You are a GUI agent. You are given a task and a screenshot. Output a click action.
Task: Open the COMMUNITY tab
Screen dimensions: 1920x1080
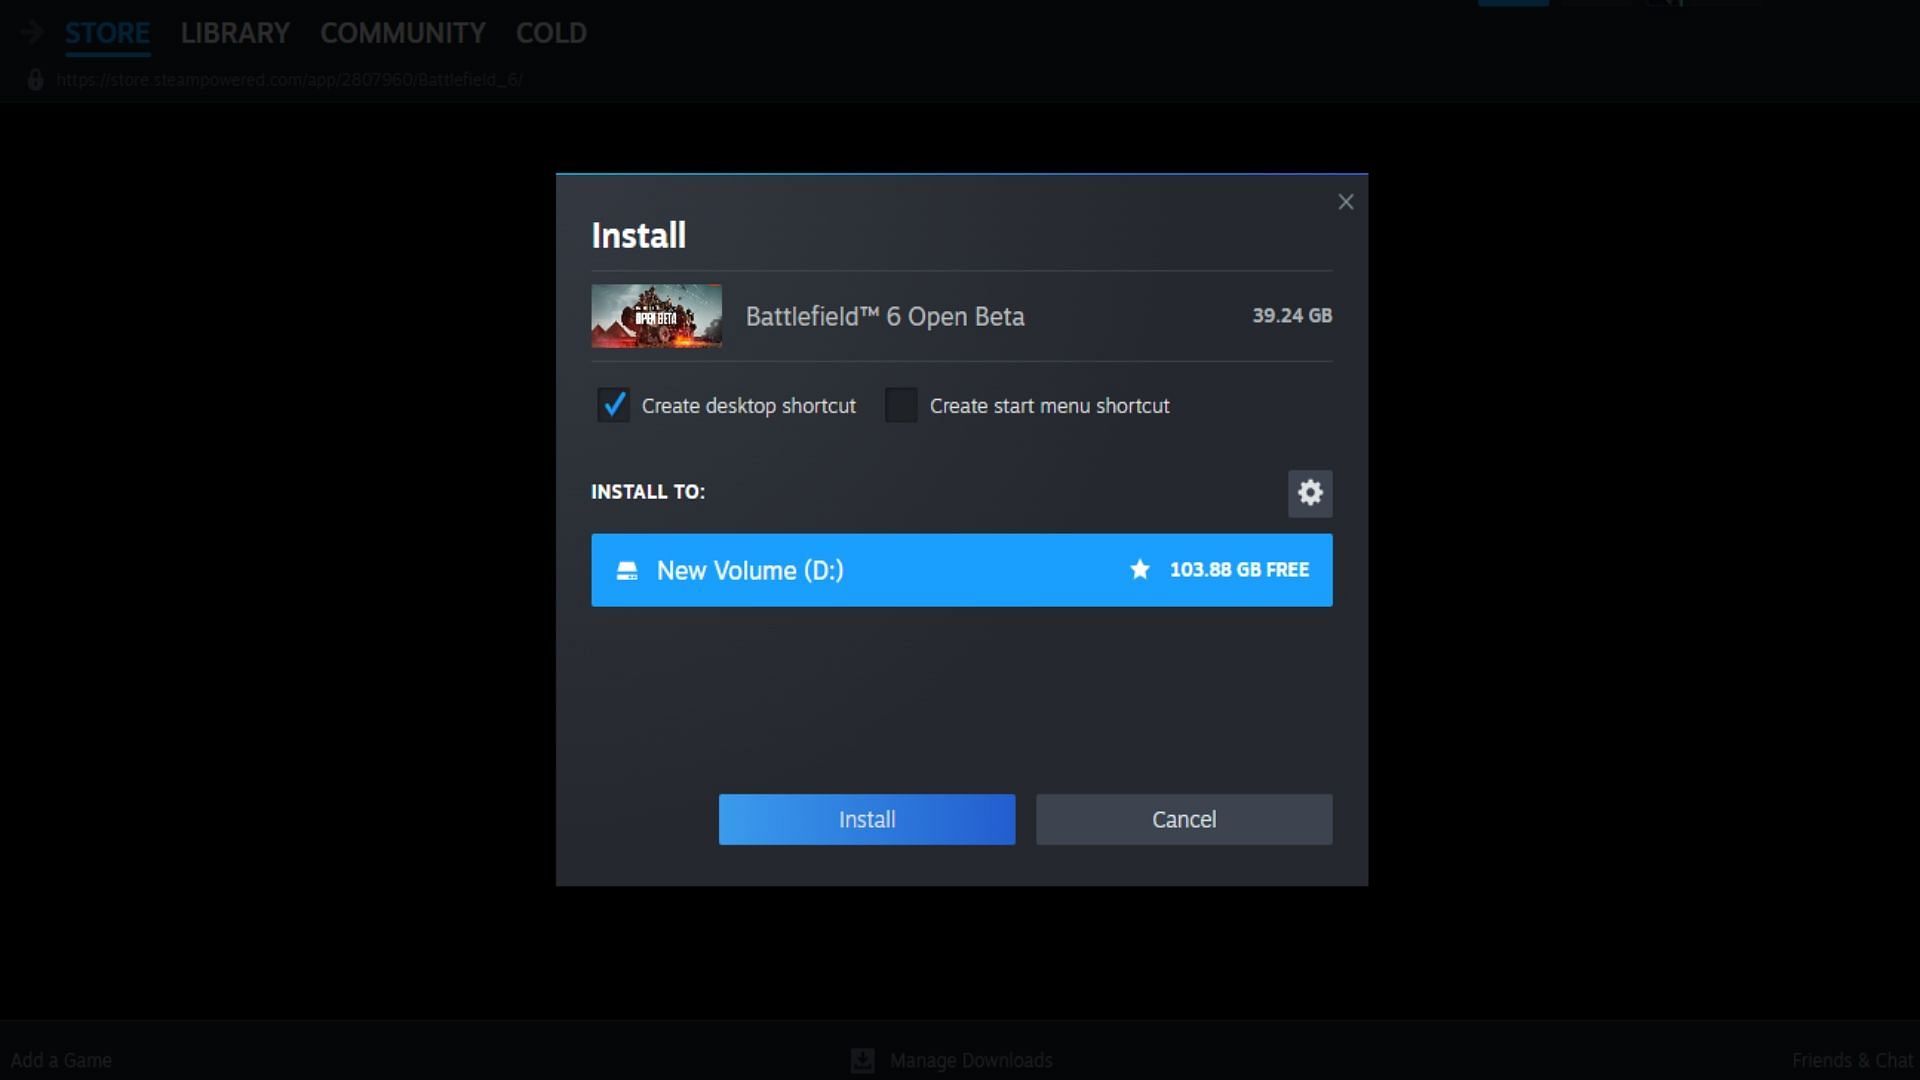(x=402, y=33)
